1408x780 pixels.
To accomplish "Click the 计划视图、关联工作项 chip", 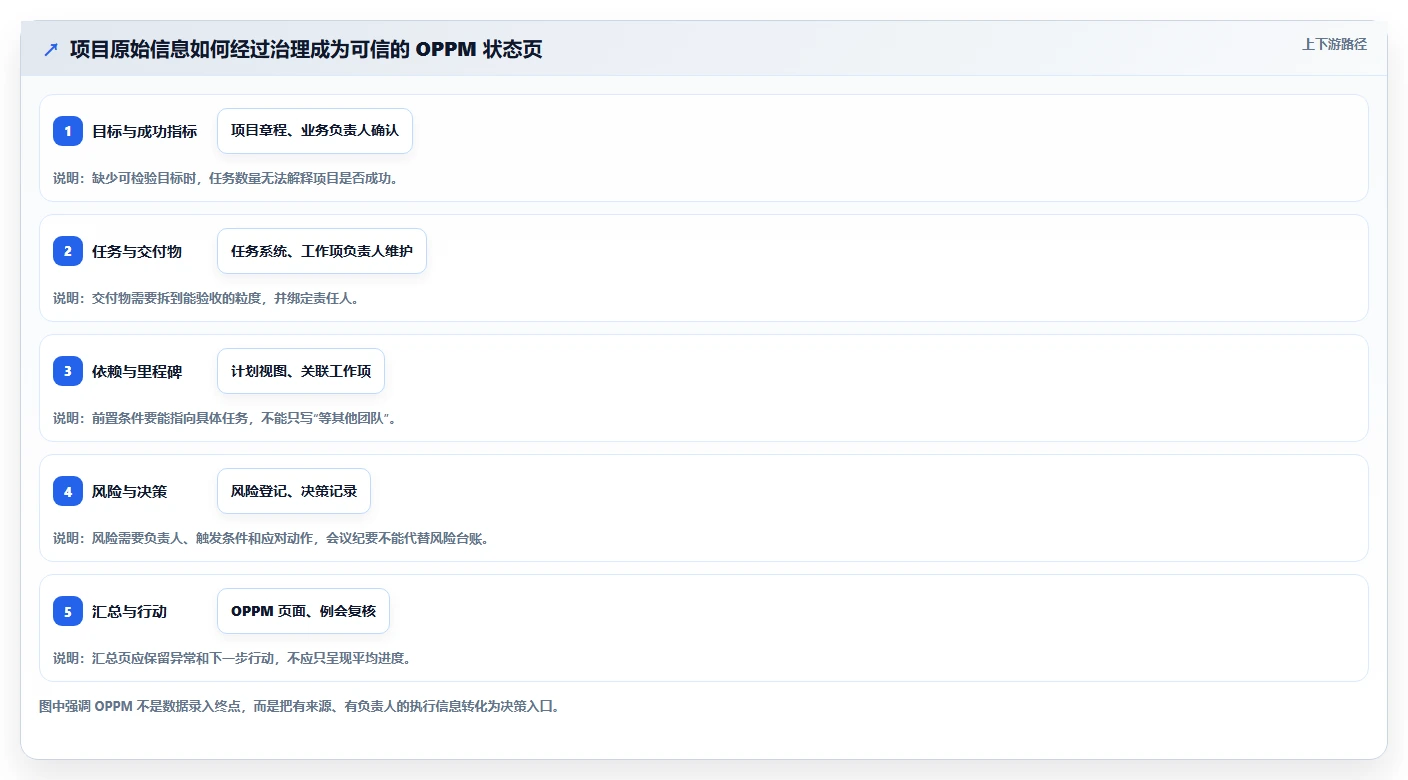I will [x=301, y=371].
